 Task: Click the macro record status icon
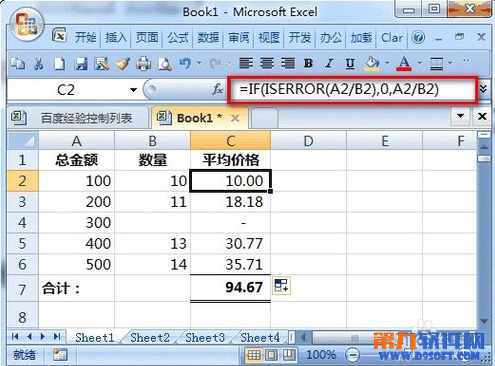60,355
